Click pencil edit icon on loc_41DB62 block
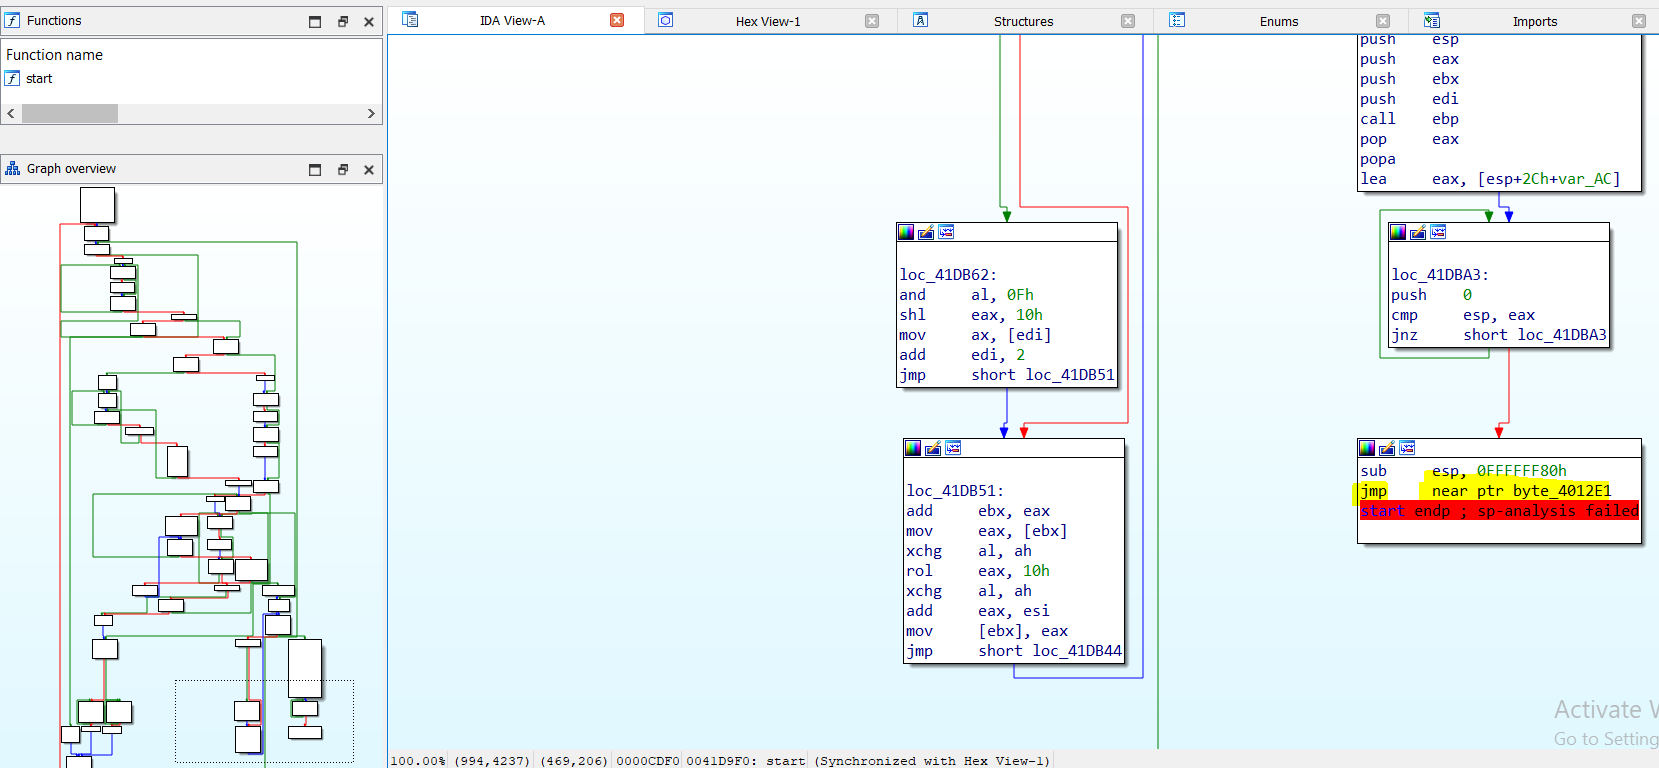The height and width of the screenshot is (768, 1659). [x=926, y=232]
